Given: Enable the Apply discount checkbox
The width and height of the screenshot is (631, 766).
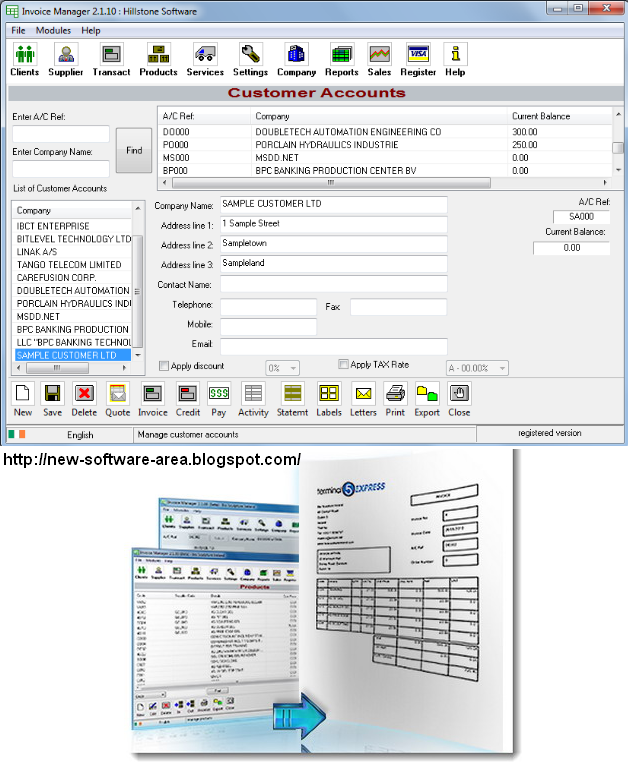Looking at the screenshot, I should coord(164,365).
